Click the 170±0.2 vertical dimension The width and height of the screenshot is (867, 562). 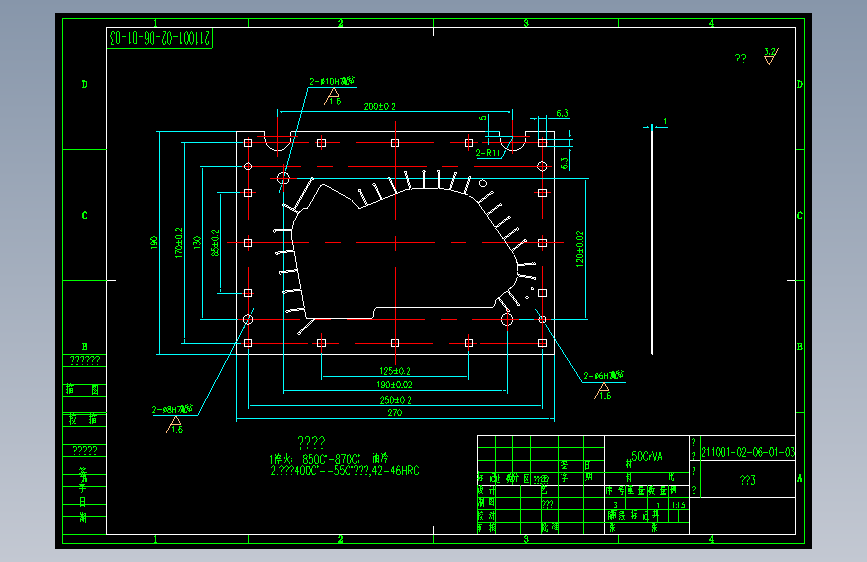click(179, 242)
